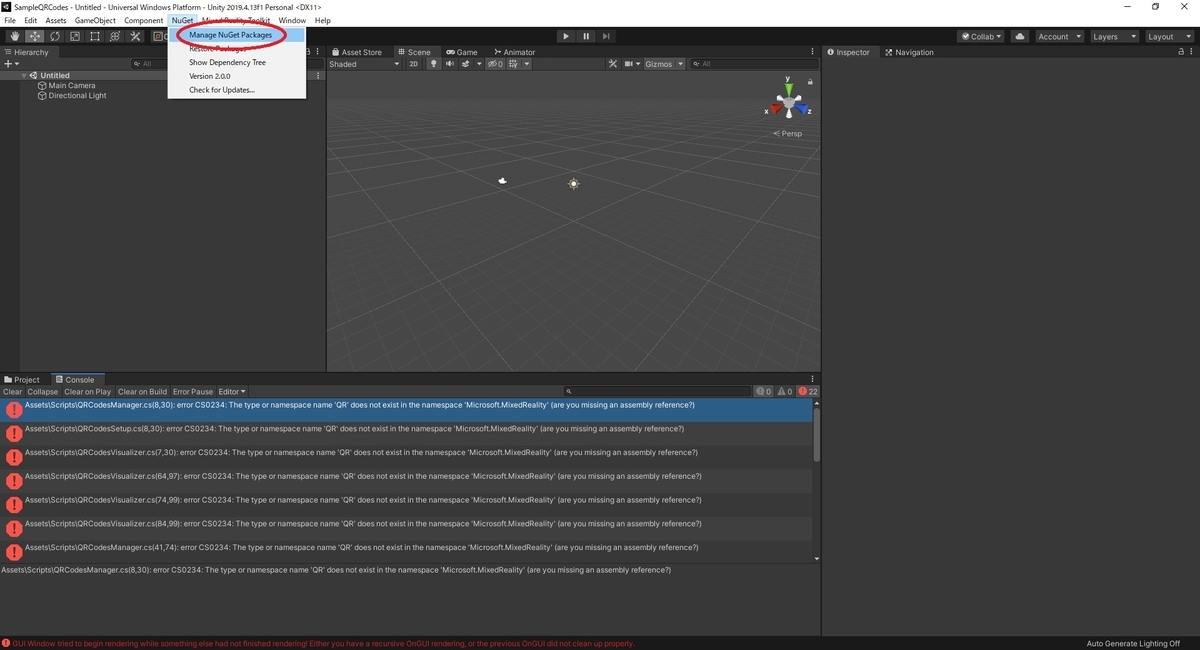The image size is (1200, 650).
Task: Toggle scene grid visibility icon
Action: (x=513, y=64)
